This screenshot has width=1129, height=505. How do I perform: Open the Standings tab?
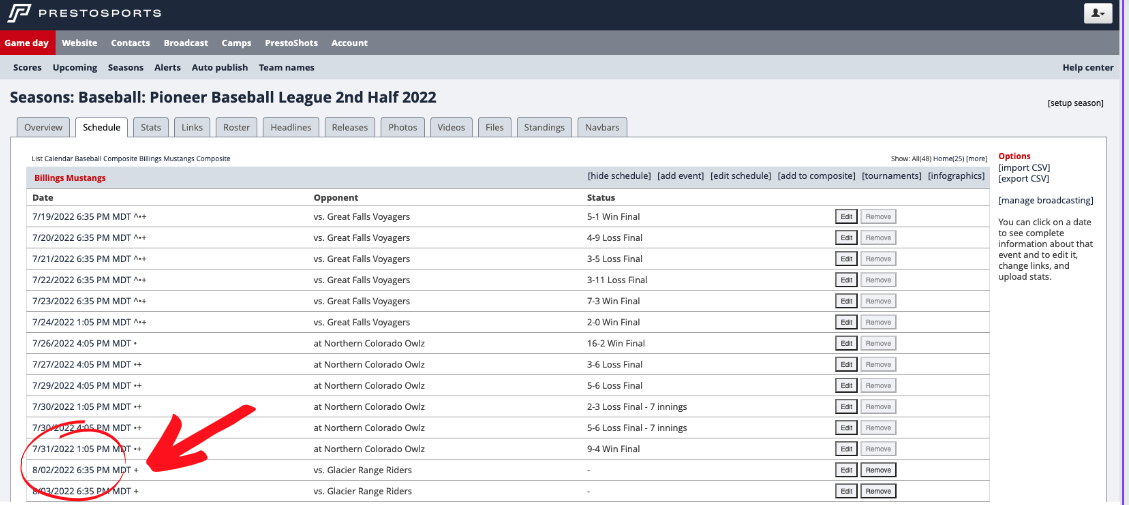544,127
